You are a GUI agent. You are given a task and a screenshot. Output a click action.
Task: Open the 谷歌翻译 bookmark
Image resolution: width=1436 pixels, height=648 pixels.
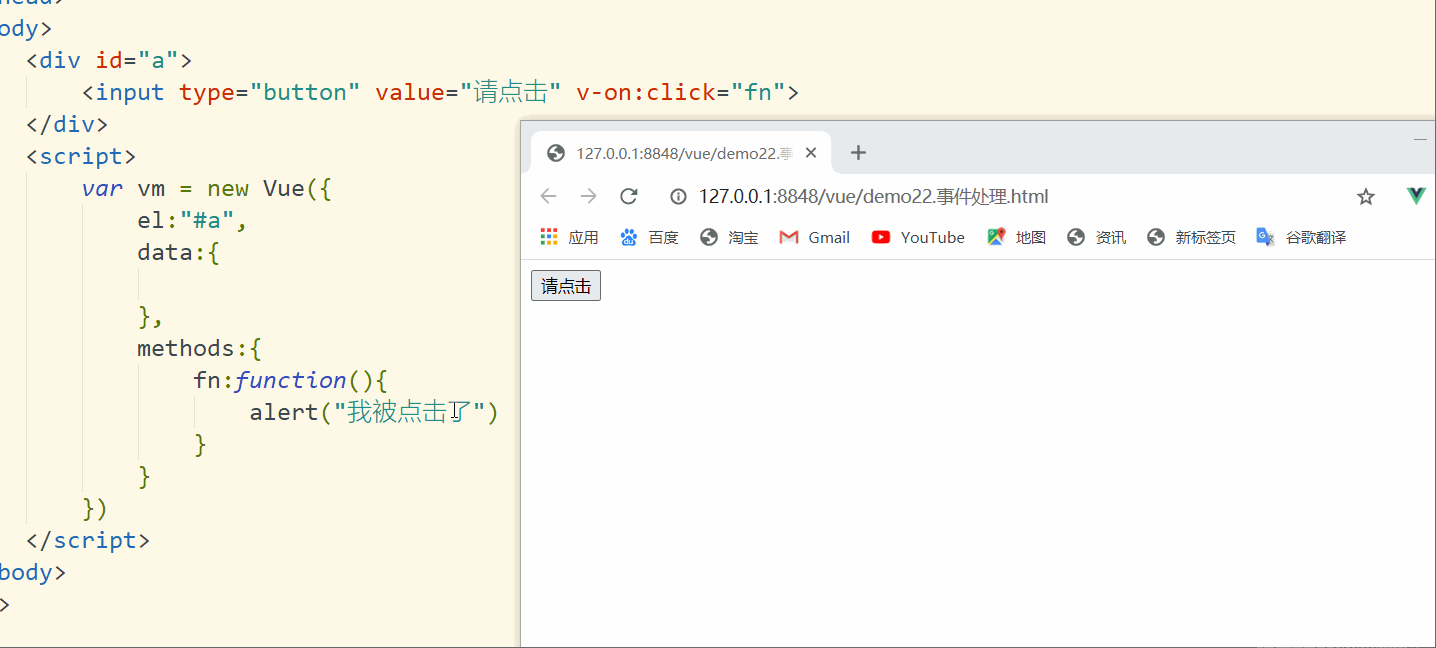click(1301, 237)
